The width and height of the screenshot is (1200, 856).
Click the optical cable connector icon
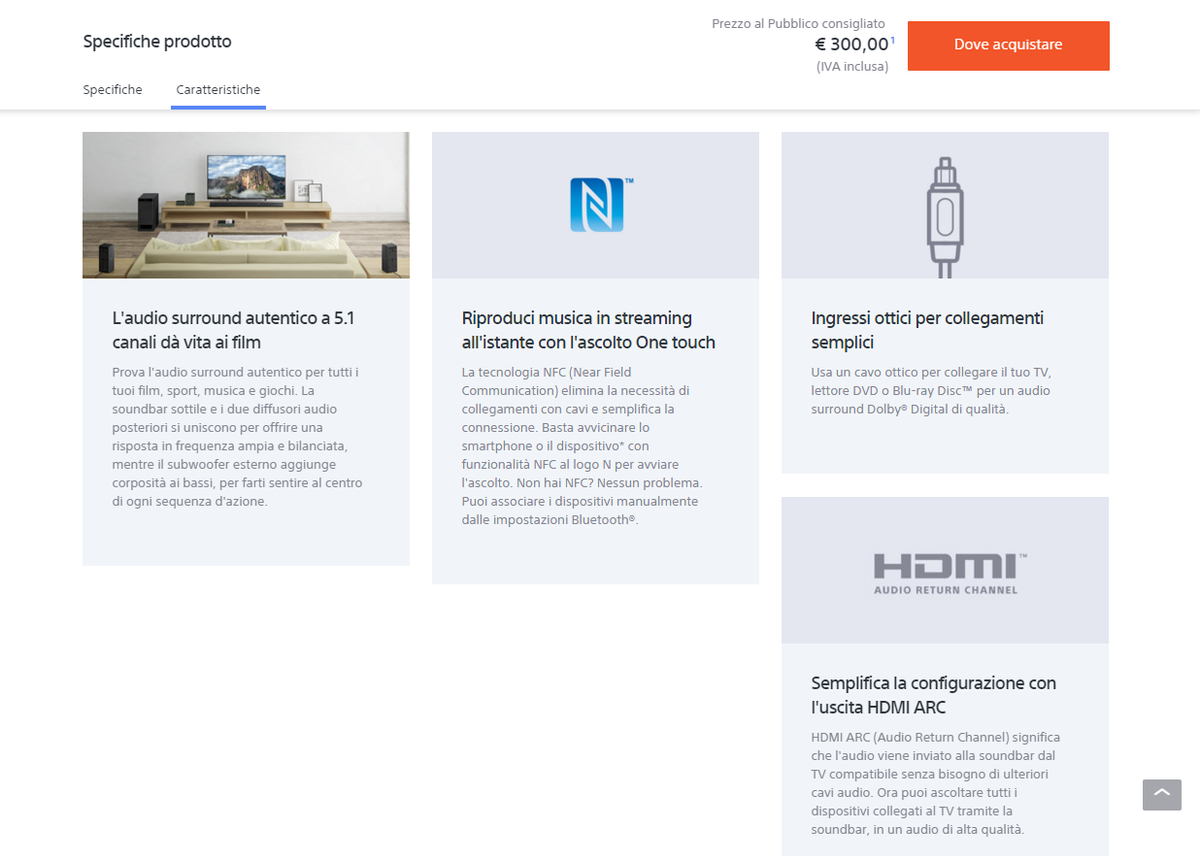[x=944, y=217]
